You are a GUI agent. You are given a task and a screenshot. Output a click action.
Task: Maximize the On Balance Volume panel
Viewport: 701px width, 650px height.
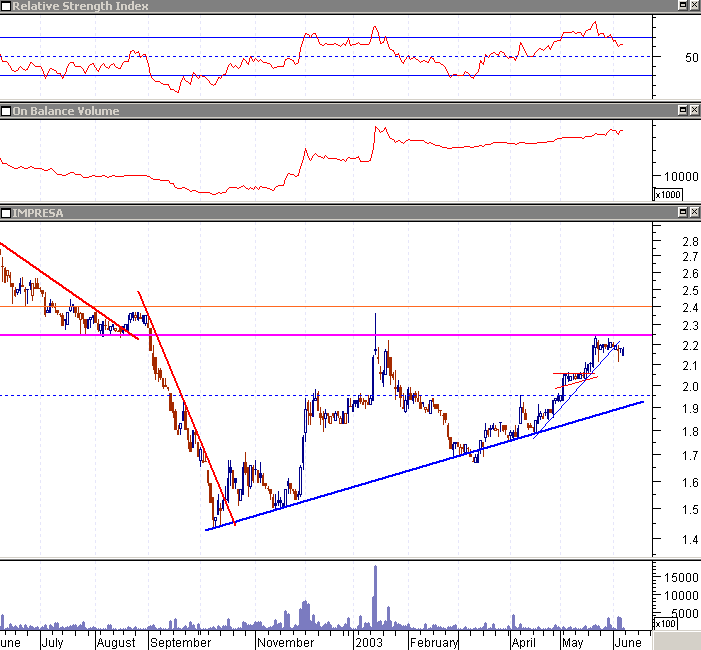(x=683, y=110)
